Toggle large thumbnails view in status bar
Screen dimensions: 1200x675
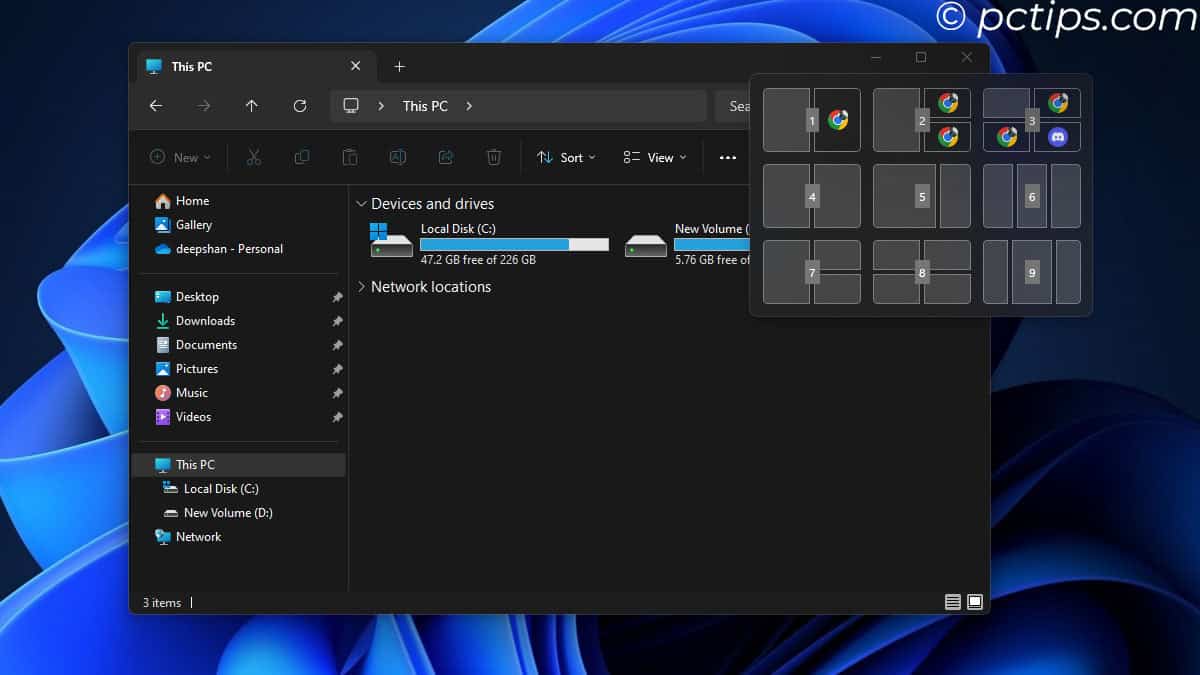point(974,602)
